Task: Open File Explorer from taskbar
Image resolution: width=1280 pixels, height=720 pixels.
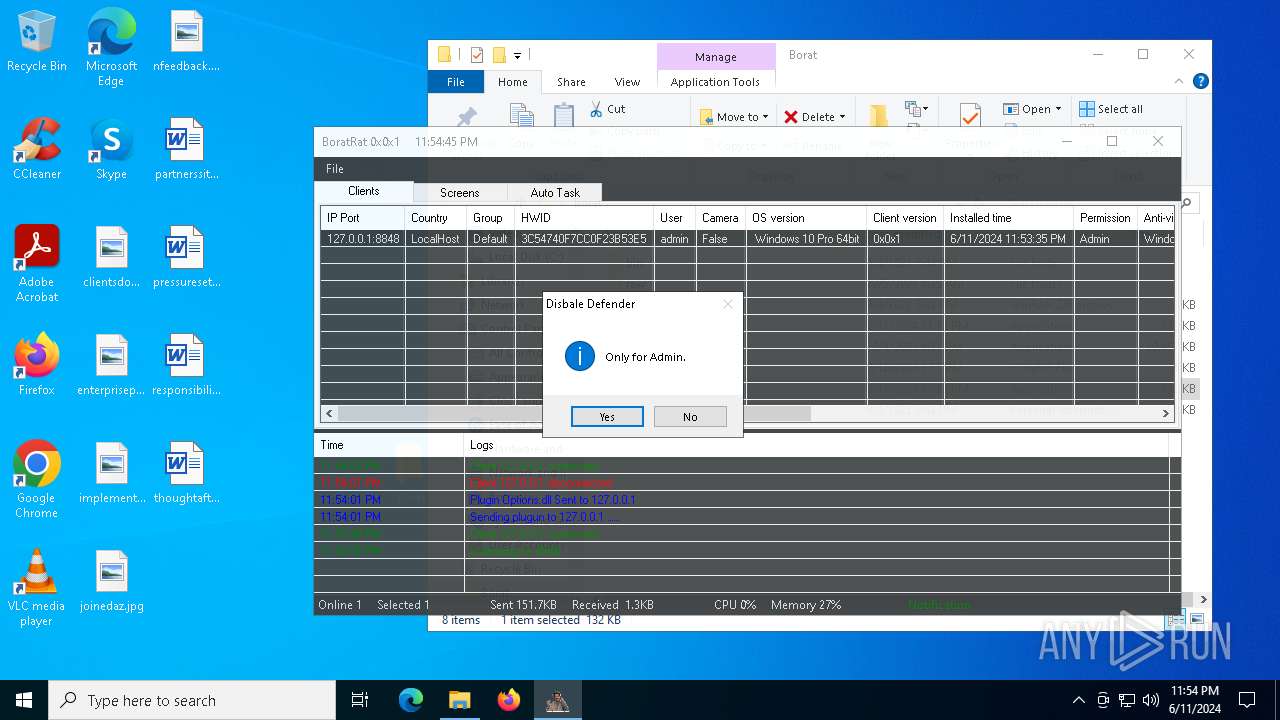Action: coord(459,700)
